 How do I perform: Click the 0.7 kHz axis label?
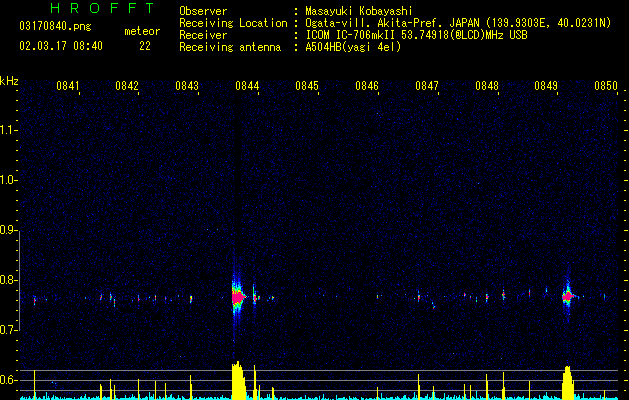(x=8, y=330)
